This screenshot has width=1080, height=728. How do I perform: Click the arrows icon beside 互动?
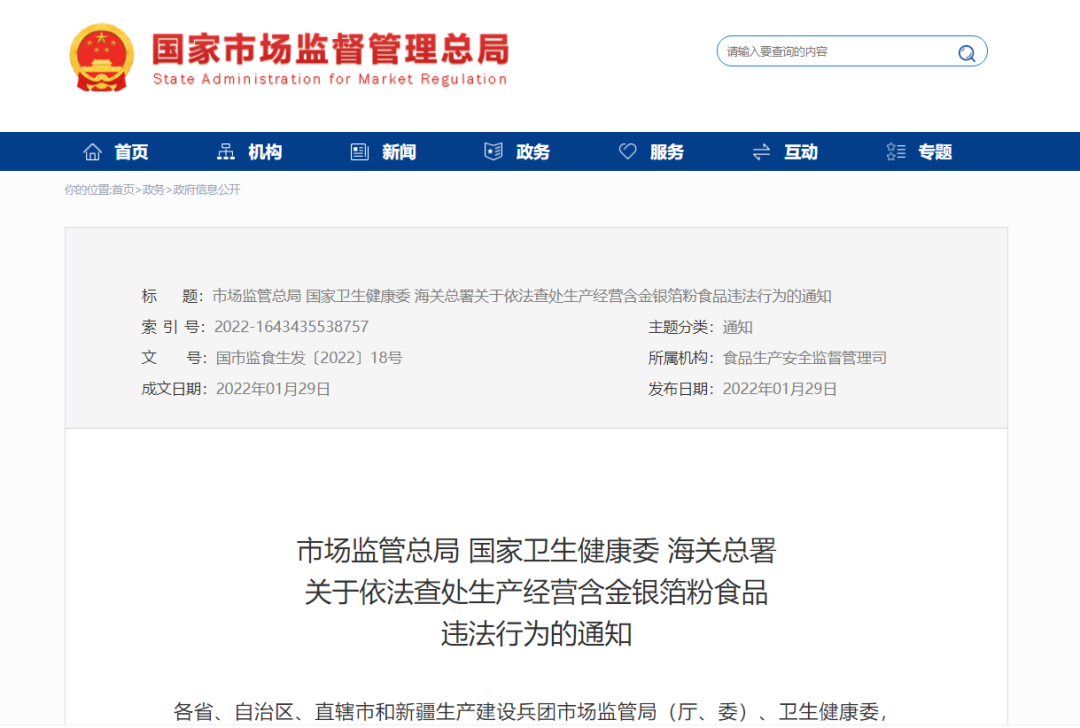click(761, 152)
